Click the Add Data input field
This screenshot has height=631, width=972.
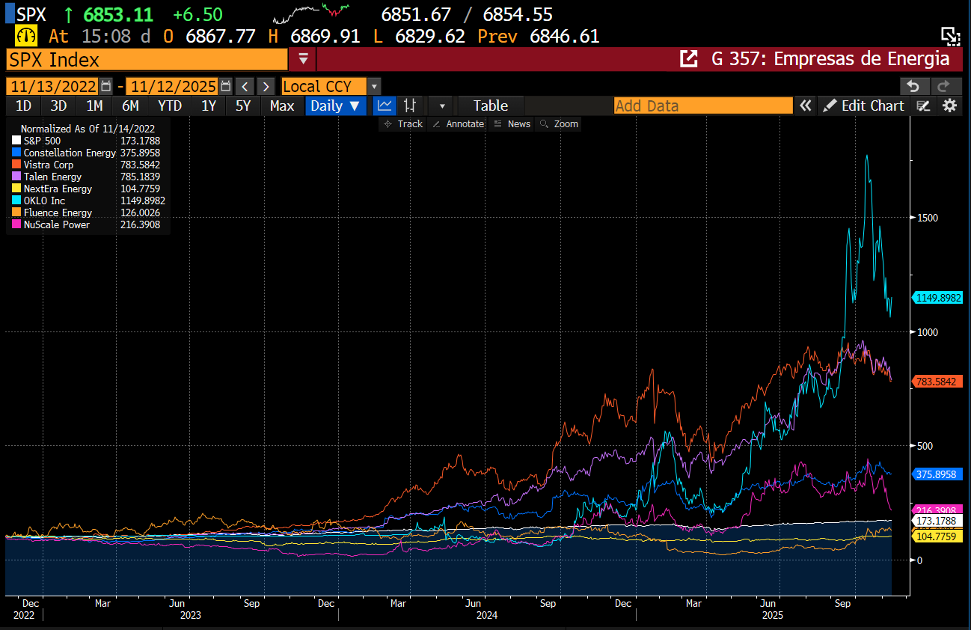703,106
